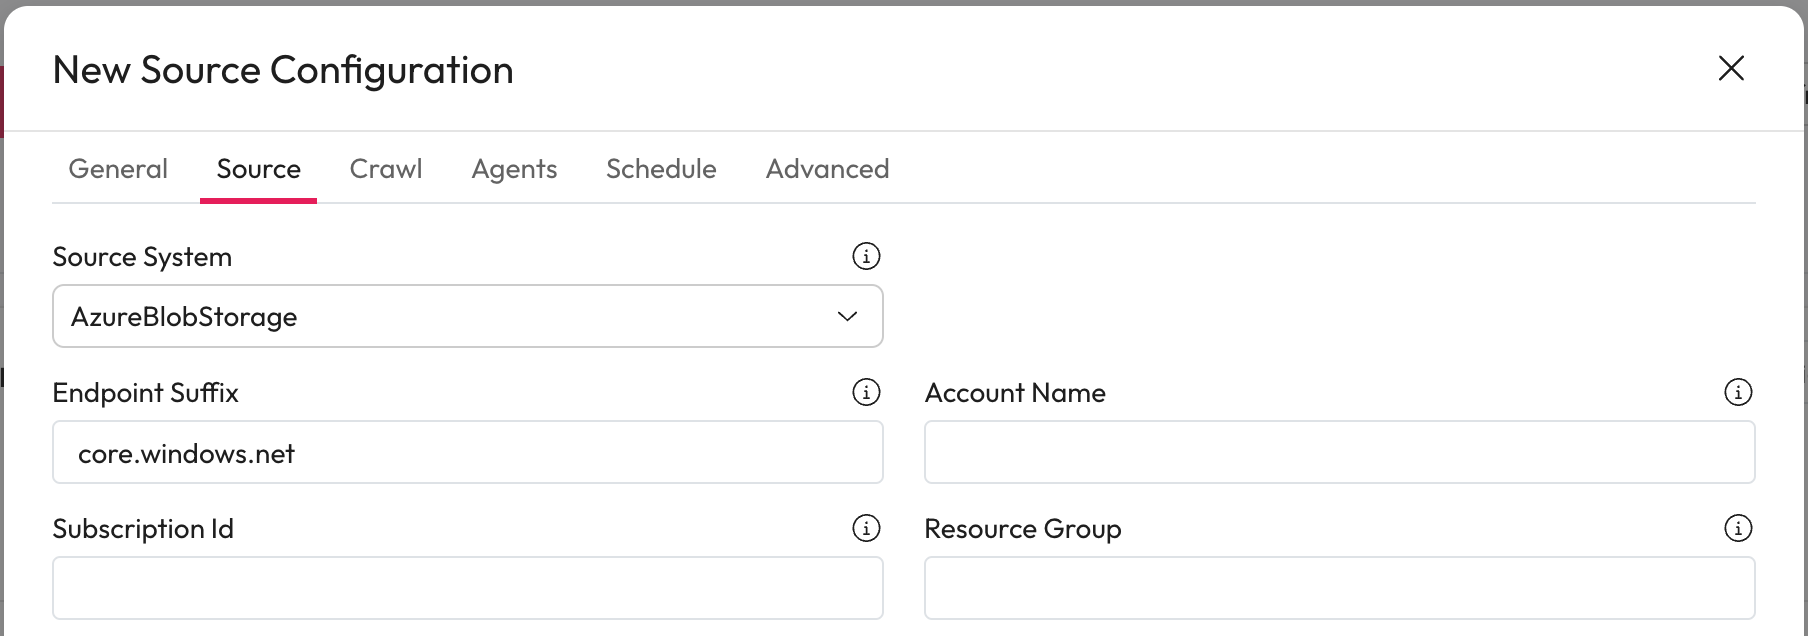Switch to the Schedule tab

[x=661, y=169]
